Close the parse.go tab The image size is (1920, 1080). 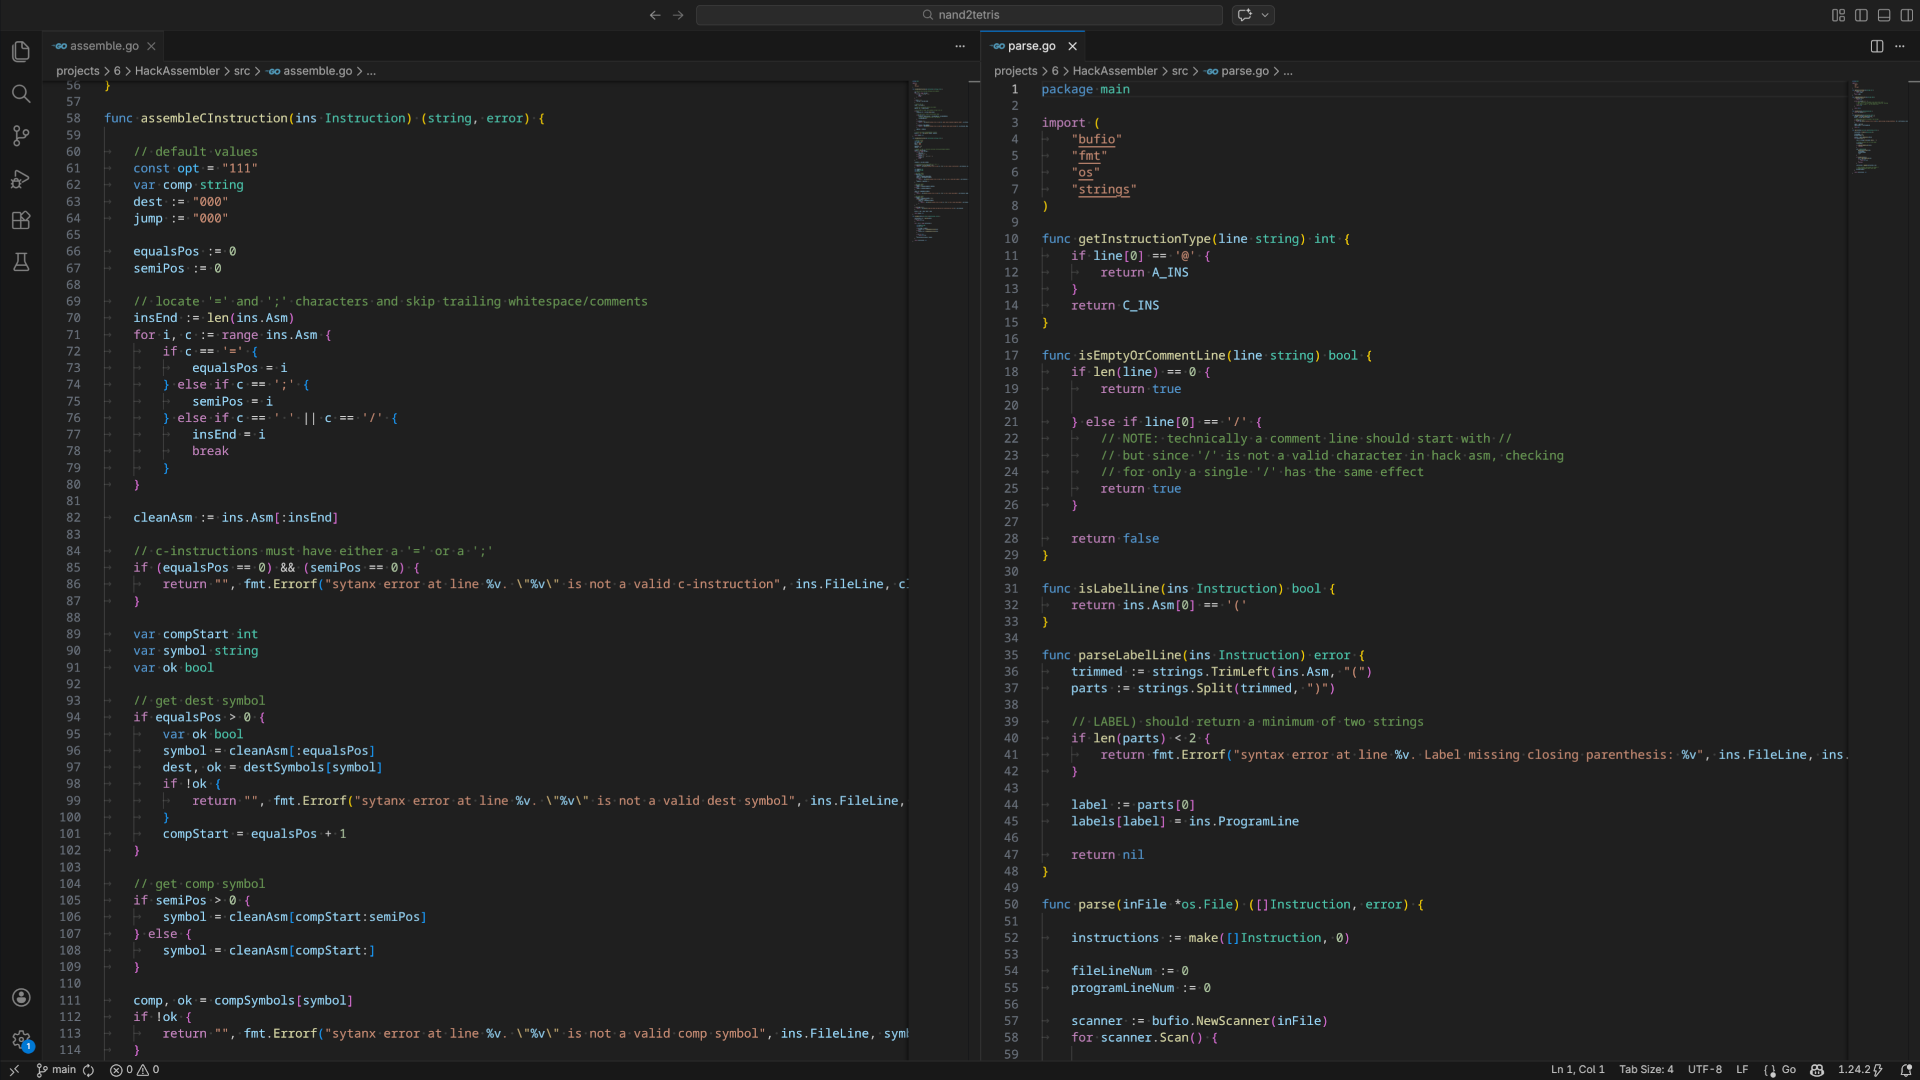click(x=1072, y=46)
